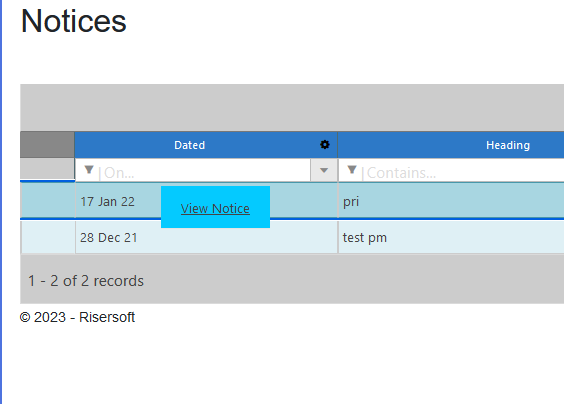This screenshot has height=404, width=564.
Task: Click the gray grid corner header cell
Action: tap(47, 145)
